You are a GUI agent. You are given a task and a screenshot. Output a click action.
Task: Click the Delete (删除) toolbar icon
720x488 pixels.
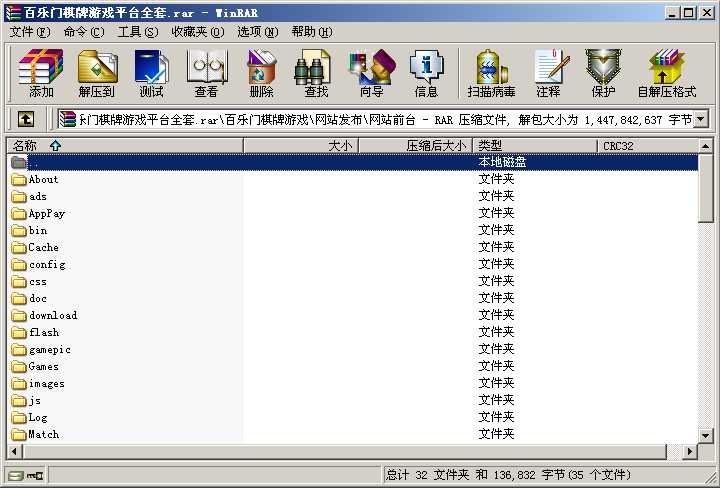click(x=261, y=73)
